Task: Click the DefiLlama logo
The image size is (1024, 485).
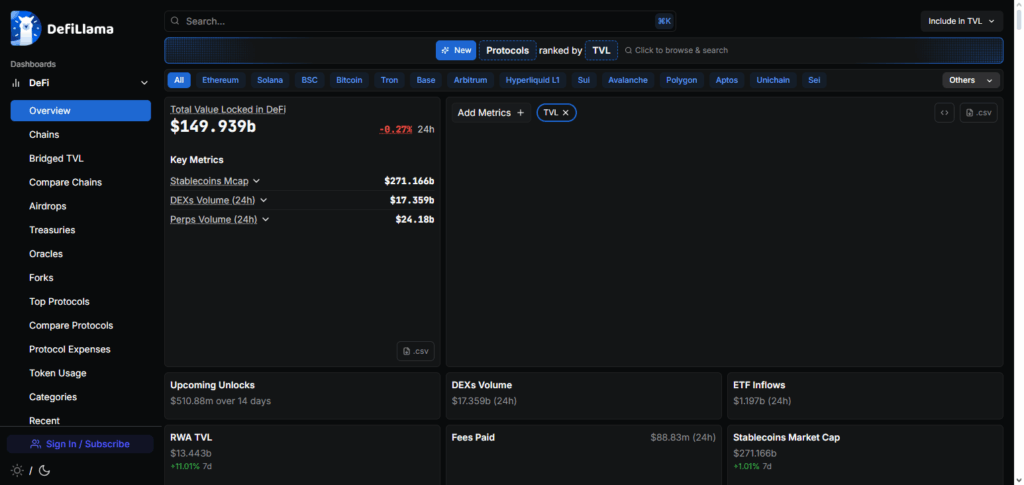Action: (62, 29)
